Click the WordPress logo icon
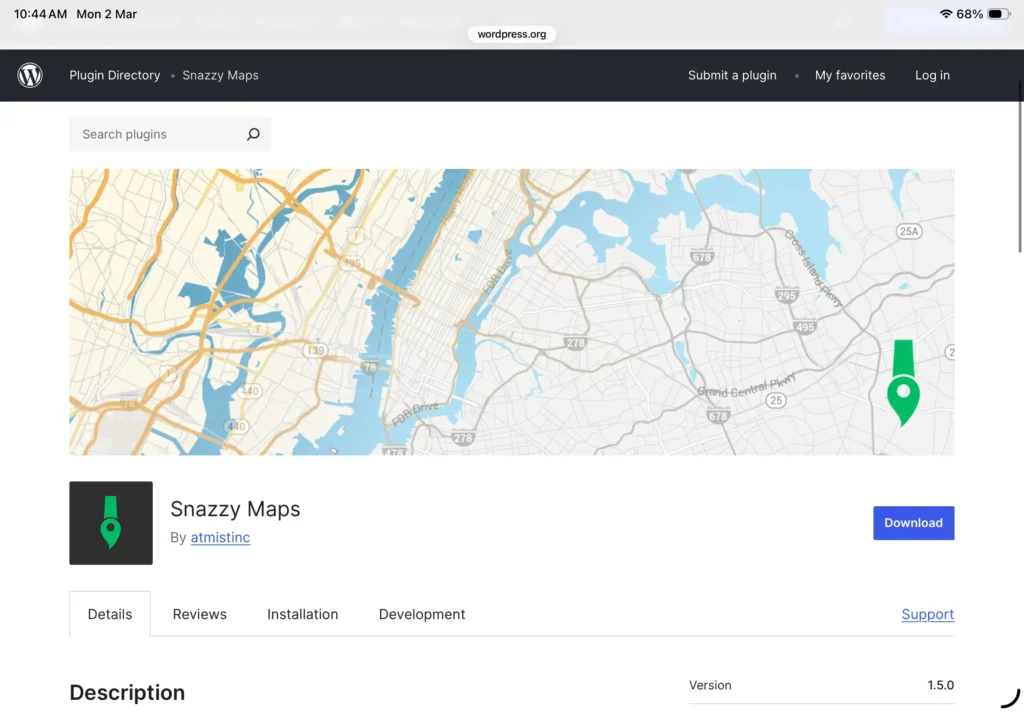 29,75
